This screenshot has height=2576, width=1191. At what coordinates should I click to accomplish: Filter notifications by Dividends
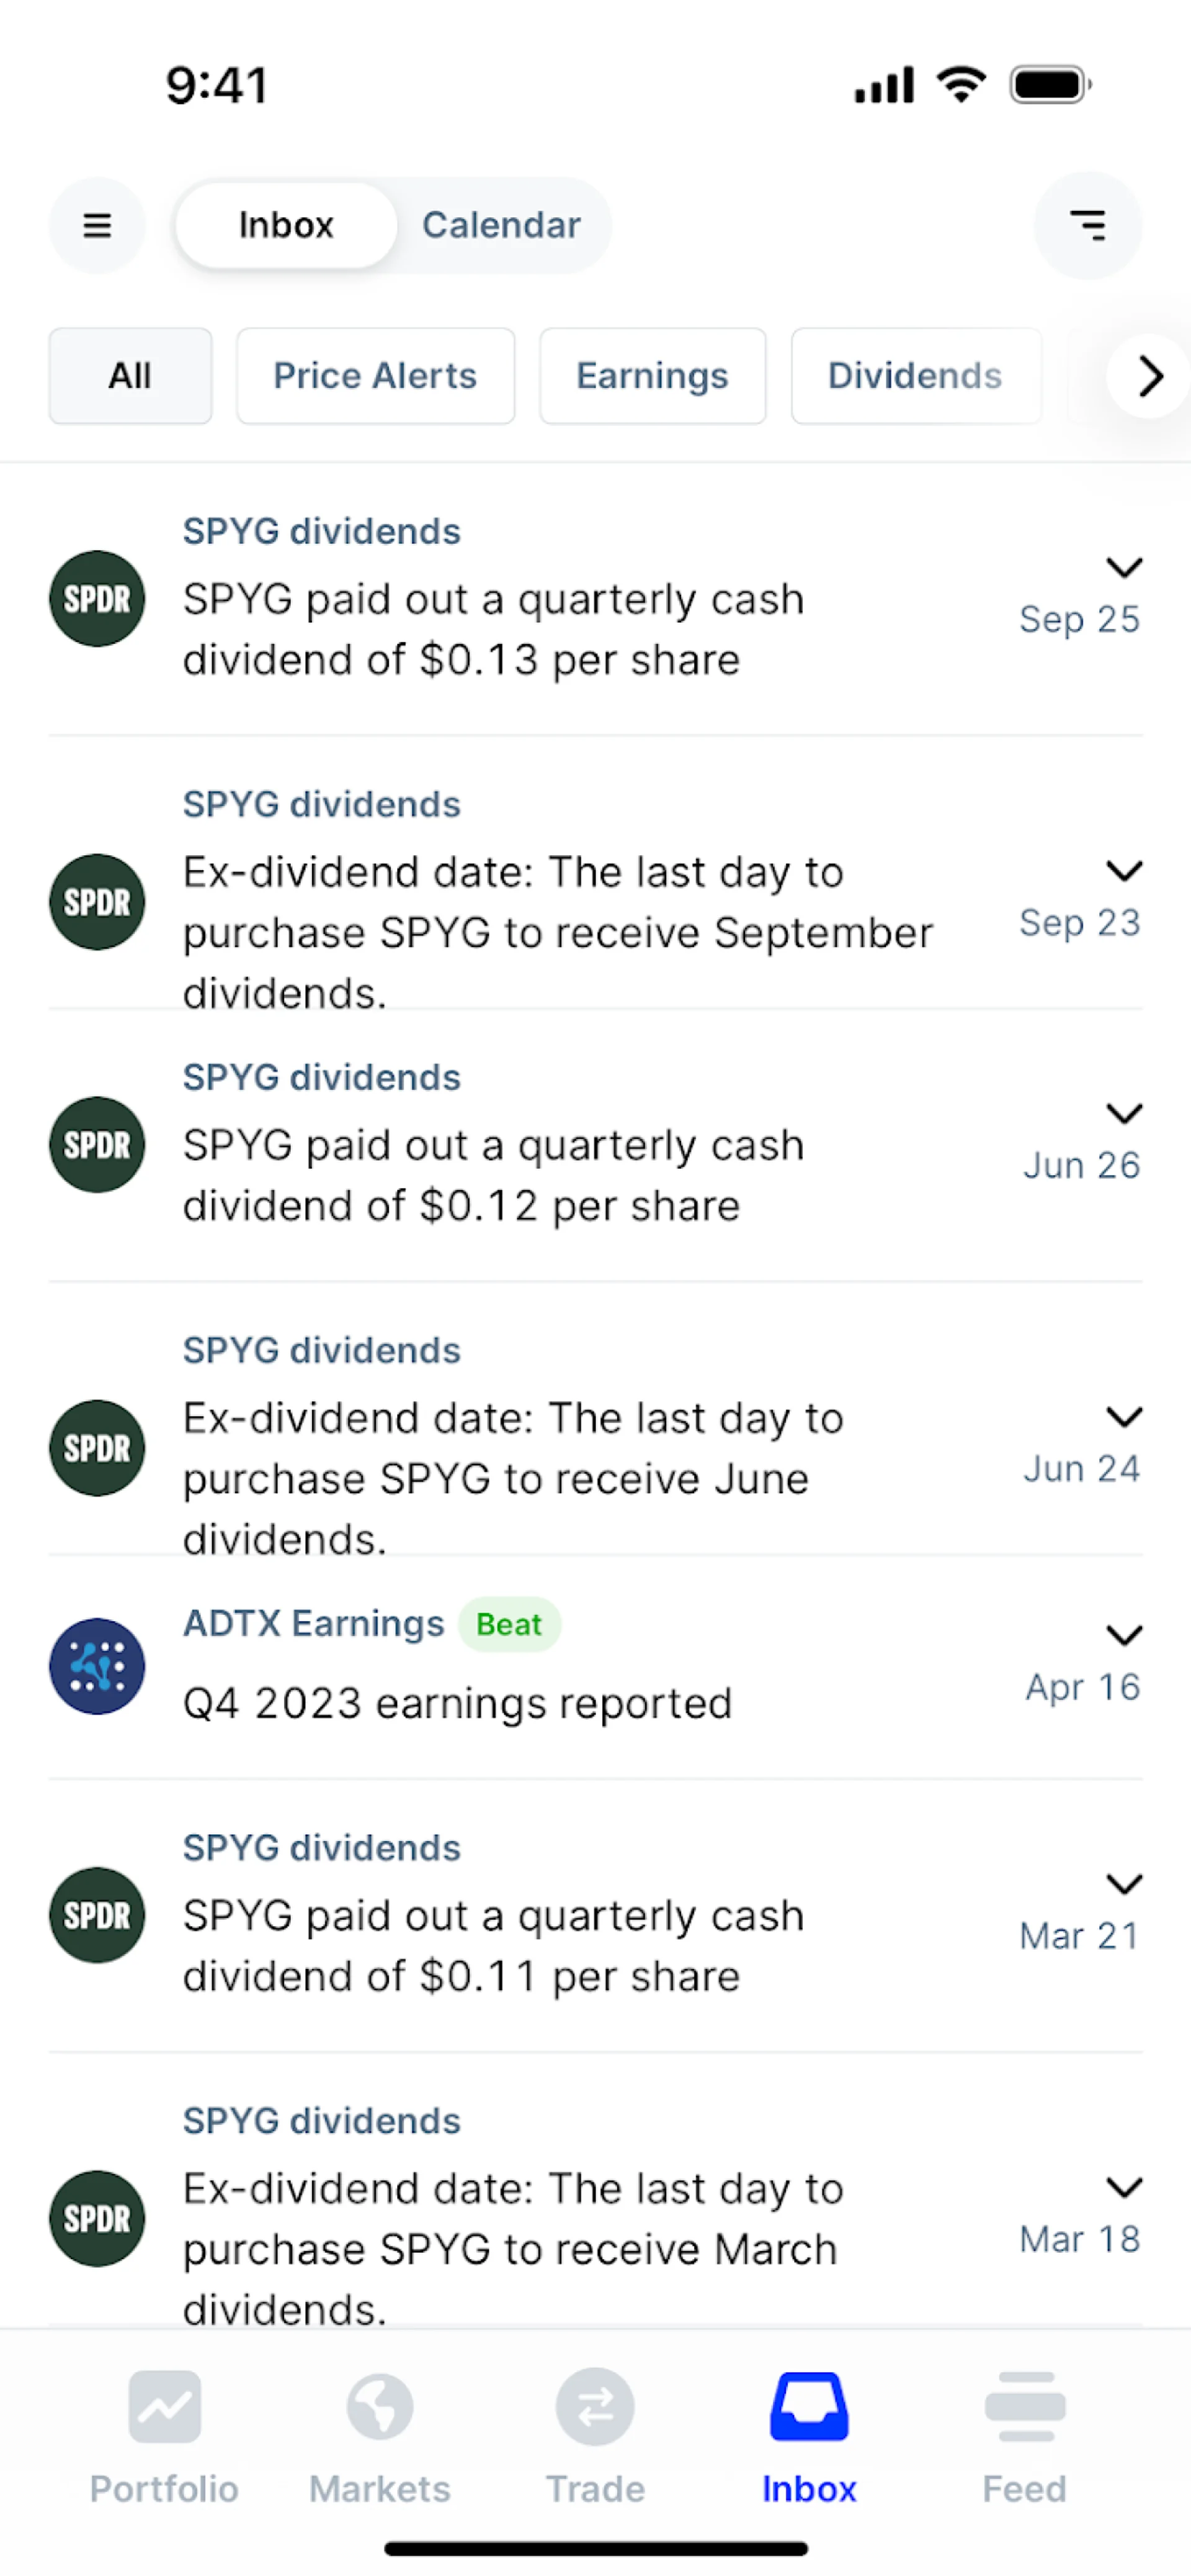(915, 376)
